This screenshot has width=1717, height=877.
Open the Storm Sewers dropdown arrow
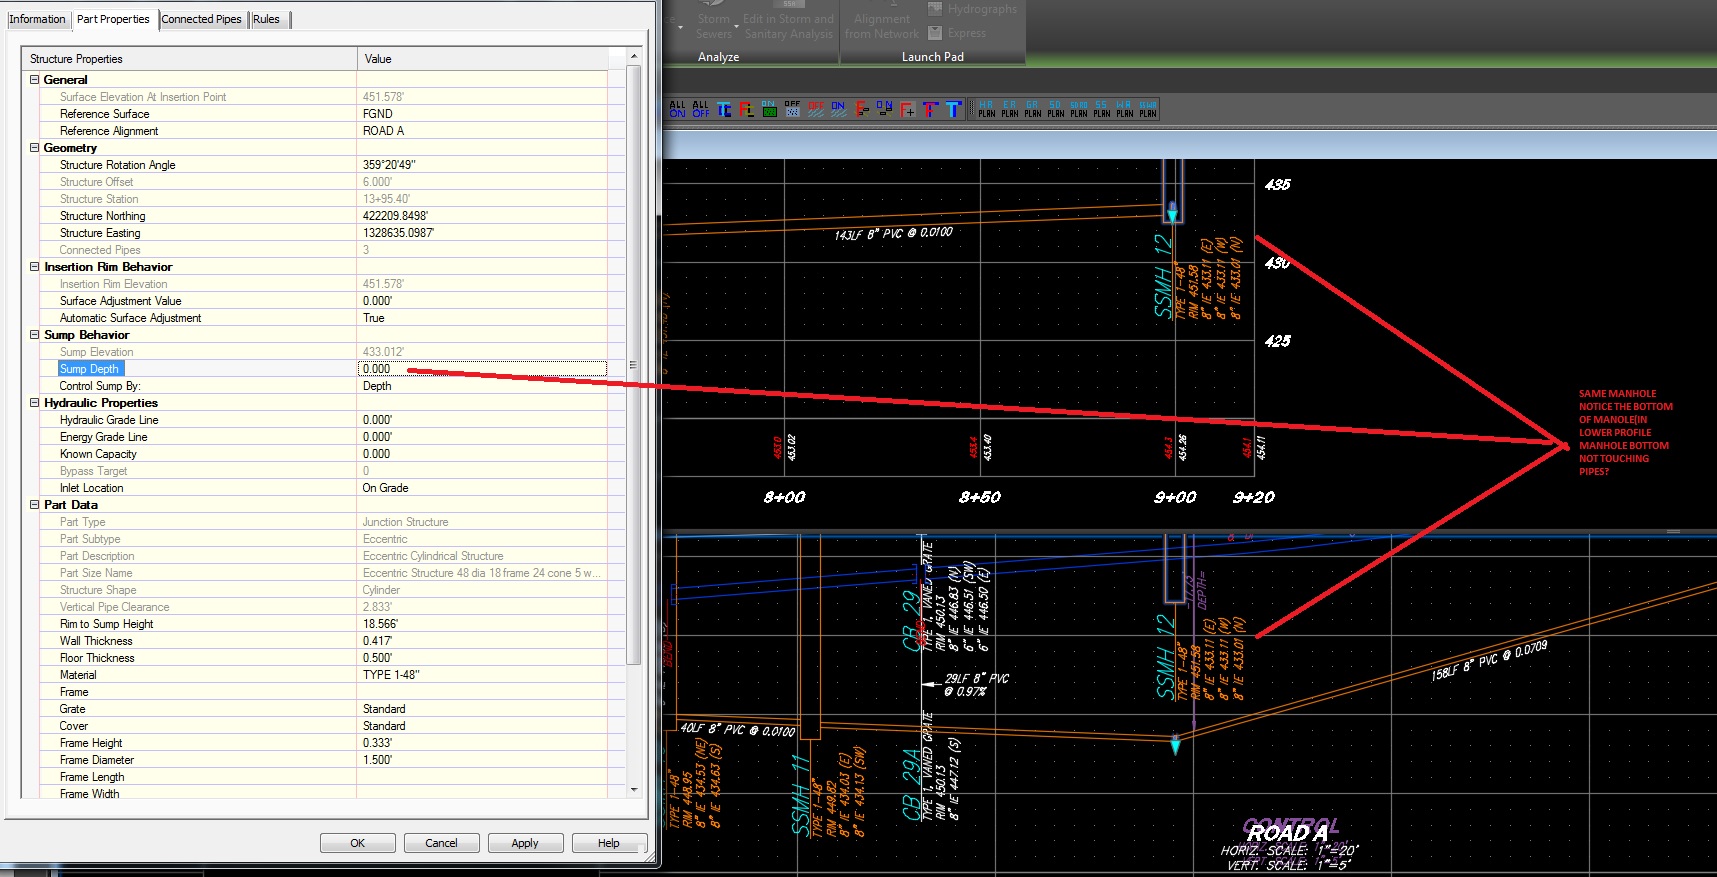pyautogui.click(x=736, y=26)
